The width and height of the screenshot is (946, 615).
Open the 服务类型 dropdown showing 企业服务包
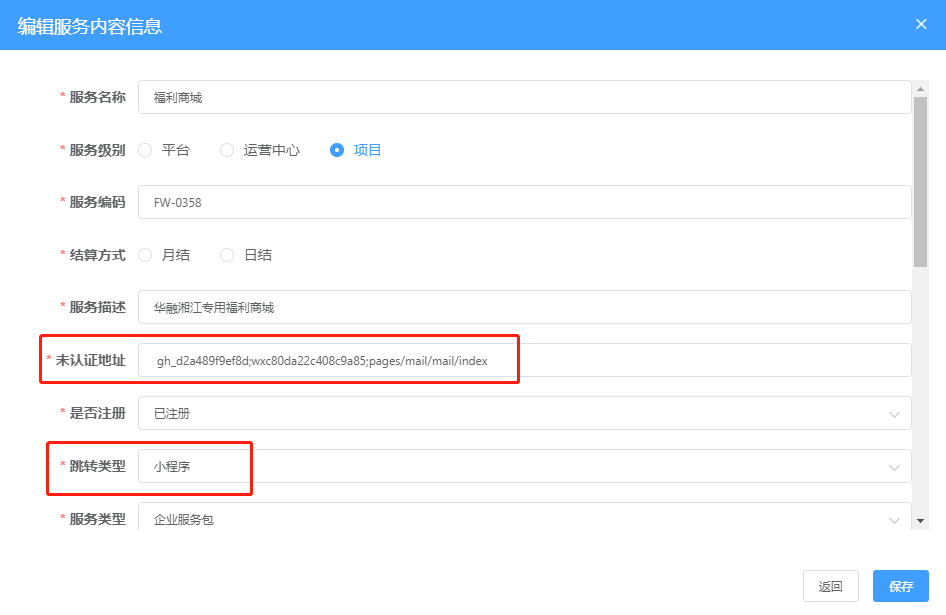click(524, 519)
